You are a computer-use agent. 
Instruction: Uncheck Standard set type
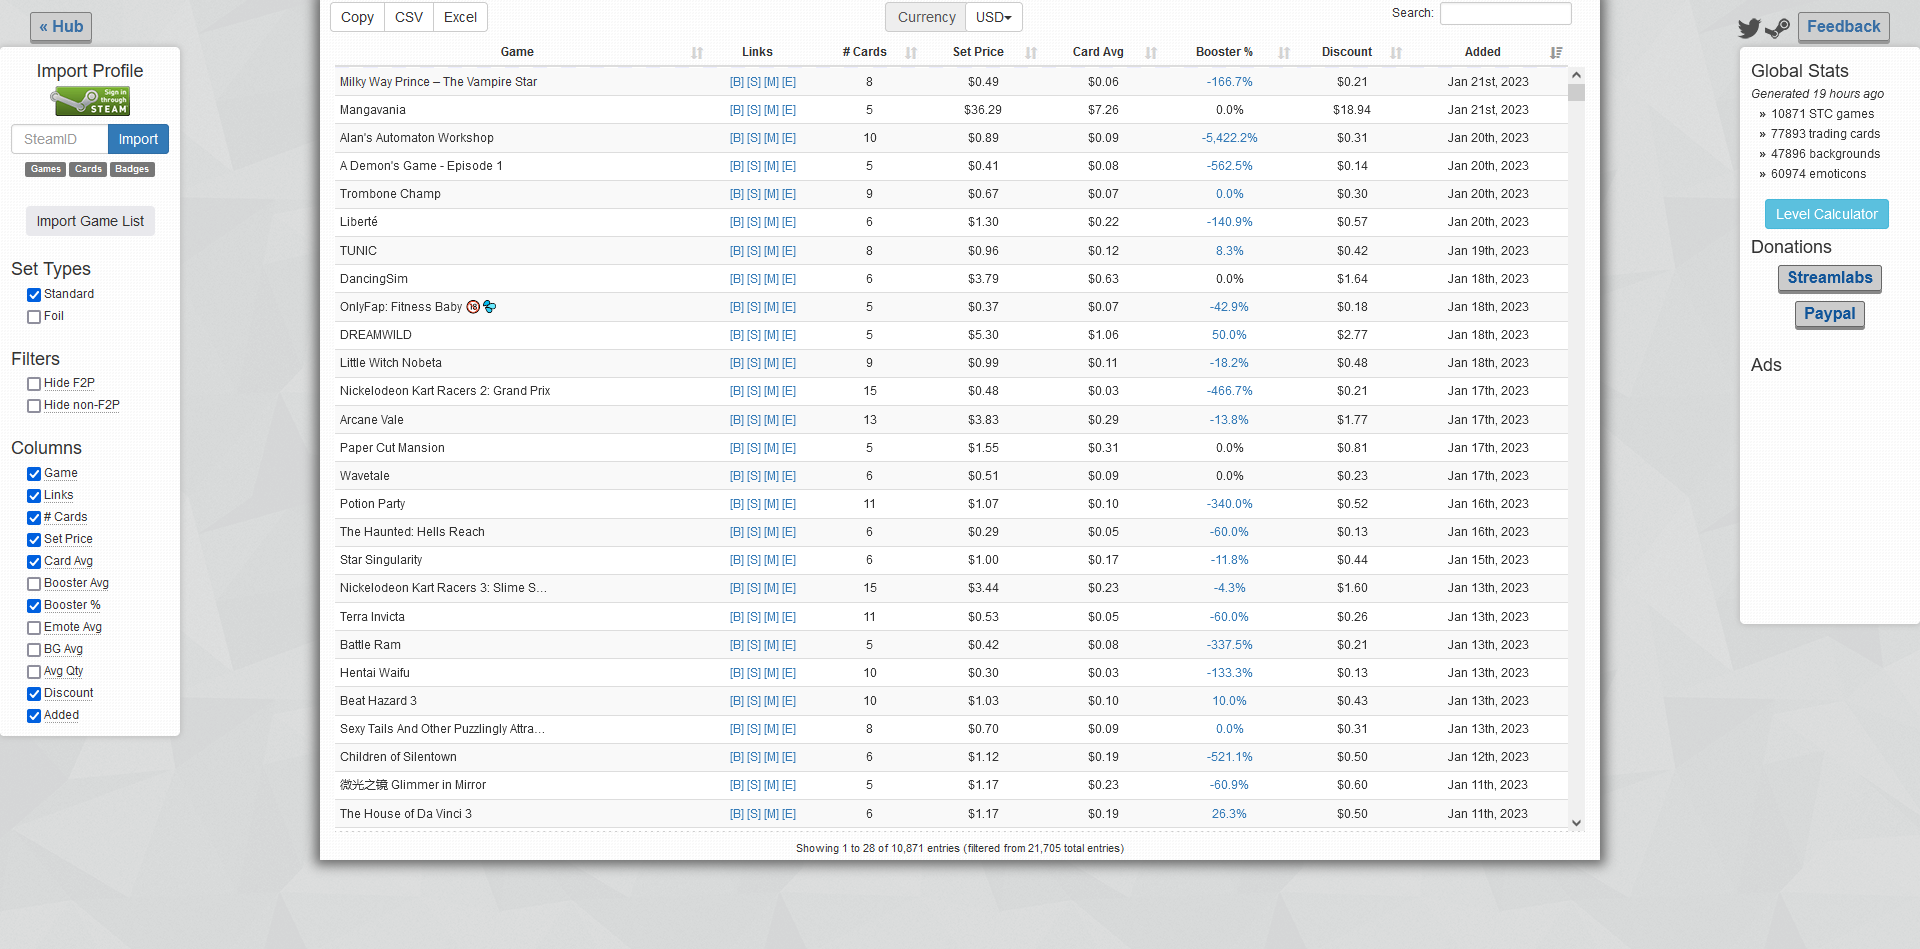point(34,295)
